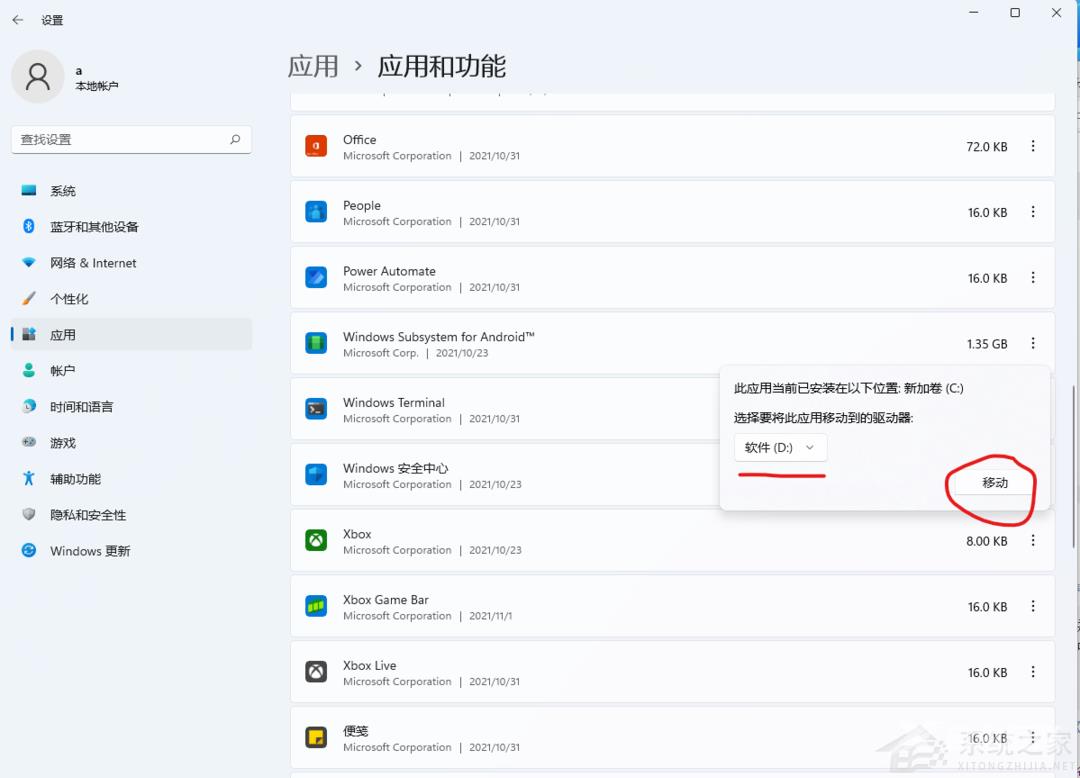This screenshot has width=1080, height=778.
Task: Open 网络 & Internet settings
Action: 93,262
